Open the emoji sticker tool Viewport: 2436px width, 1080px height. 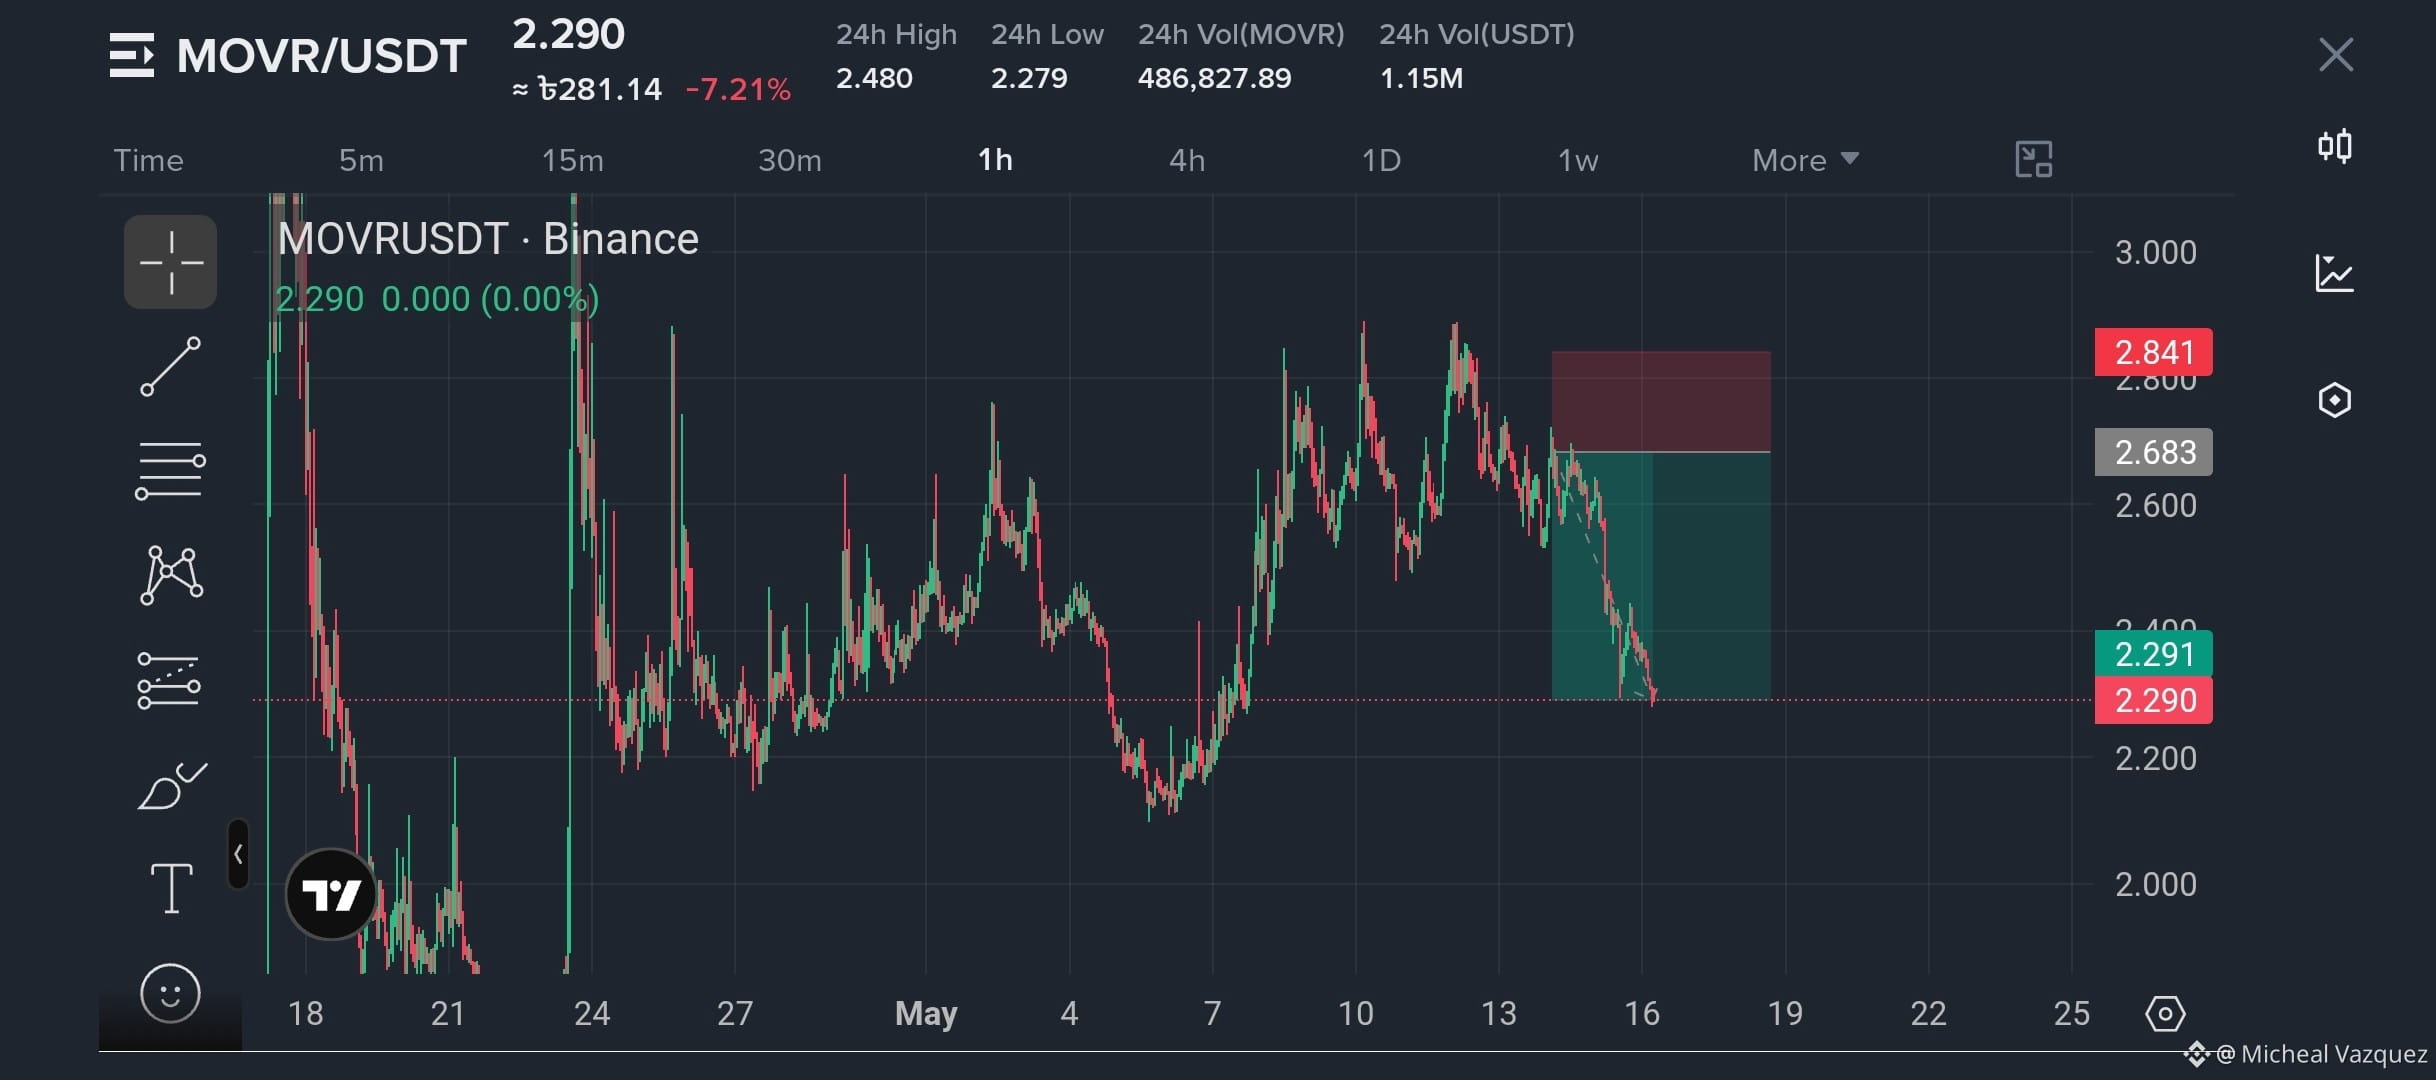(170, 993)
